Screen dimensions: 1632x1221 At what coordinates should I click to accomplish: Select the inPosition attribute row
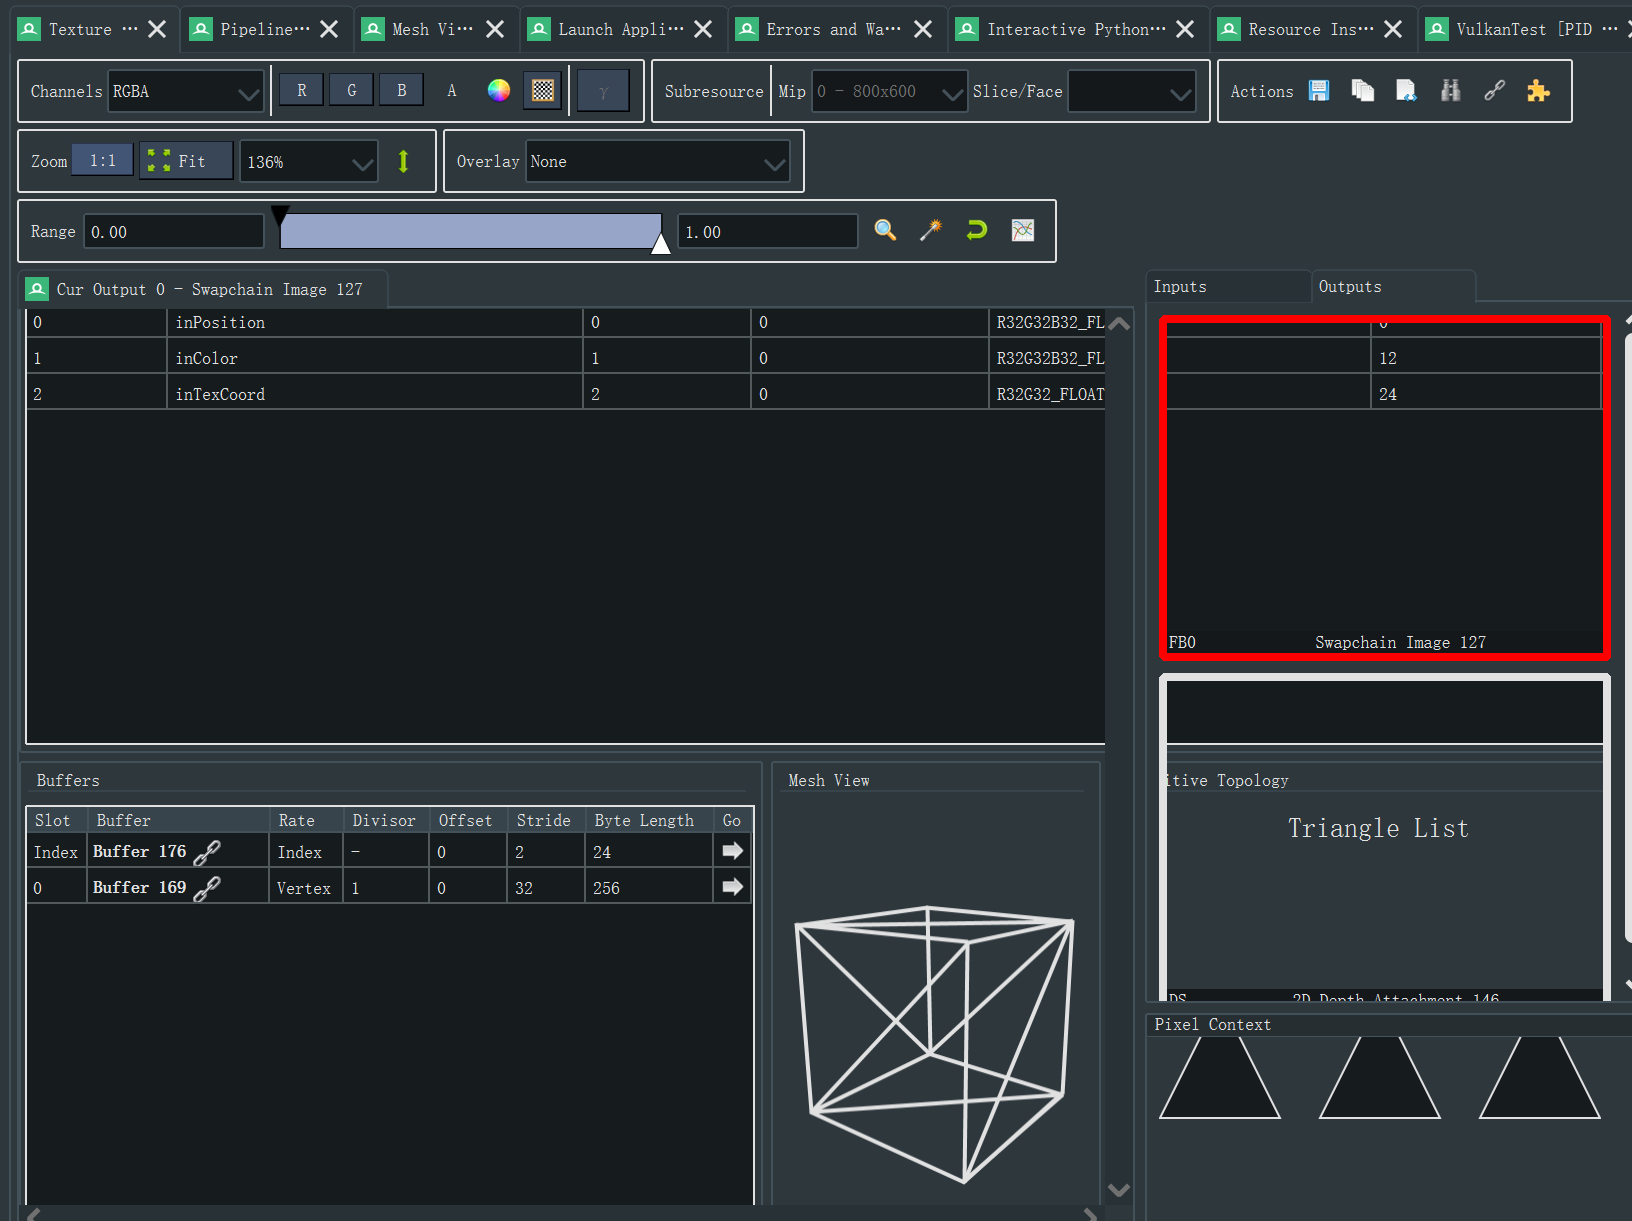(566, 322)
